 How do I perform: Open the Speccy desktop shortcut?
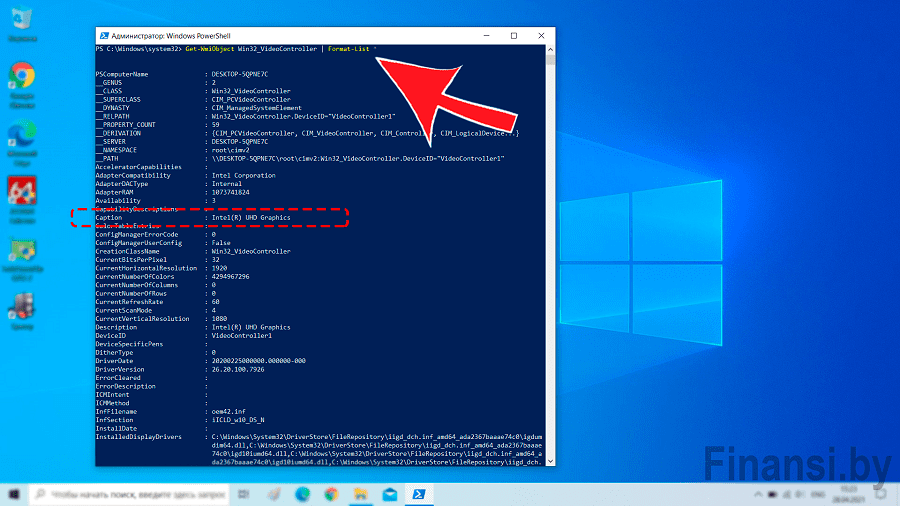click(x=22, y=311)
